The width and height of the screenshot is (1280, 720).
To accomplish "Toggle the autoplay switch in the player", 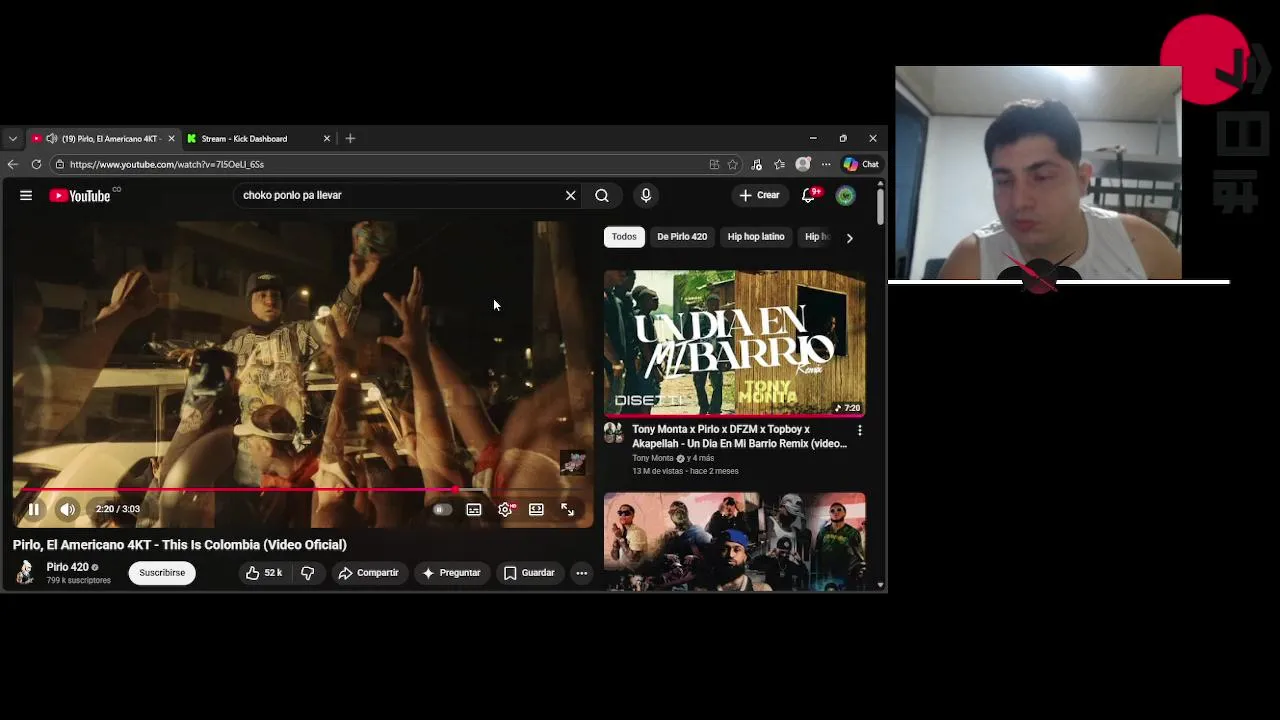I will [442, 509].
